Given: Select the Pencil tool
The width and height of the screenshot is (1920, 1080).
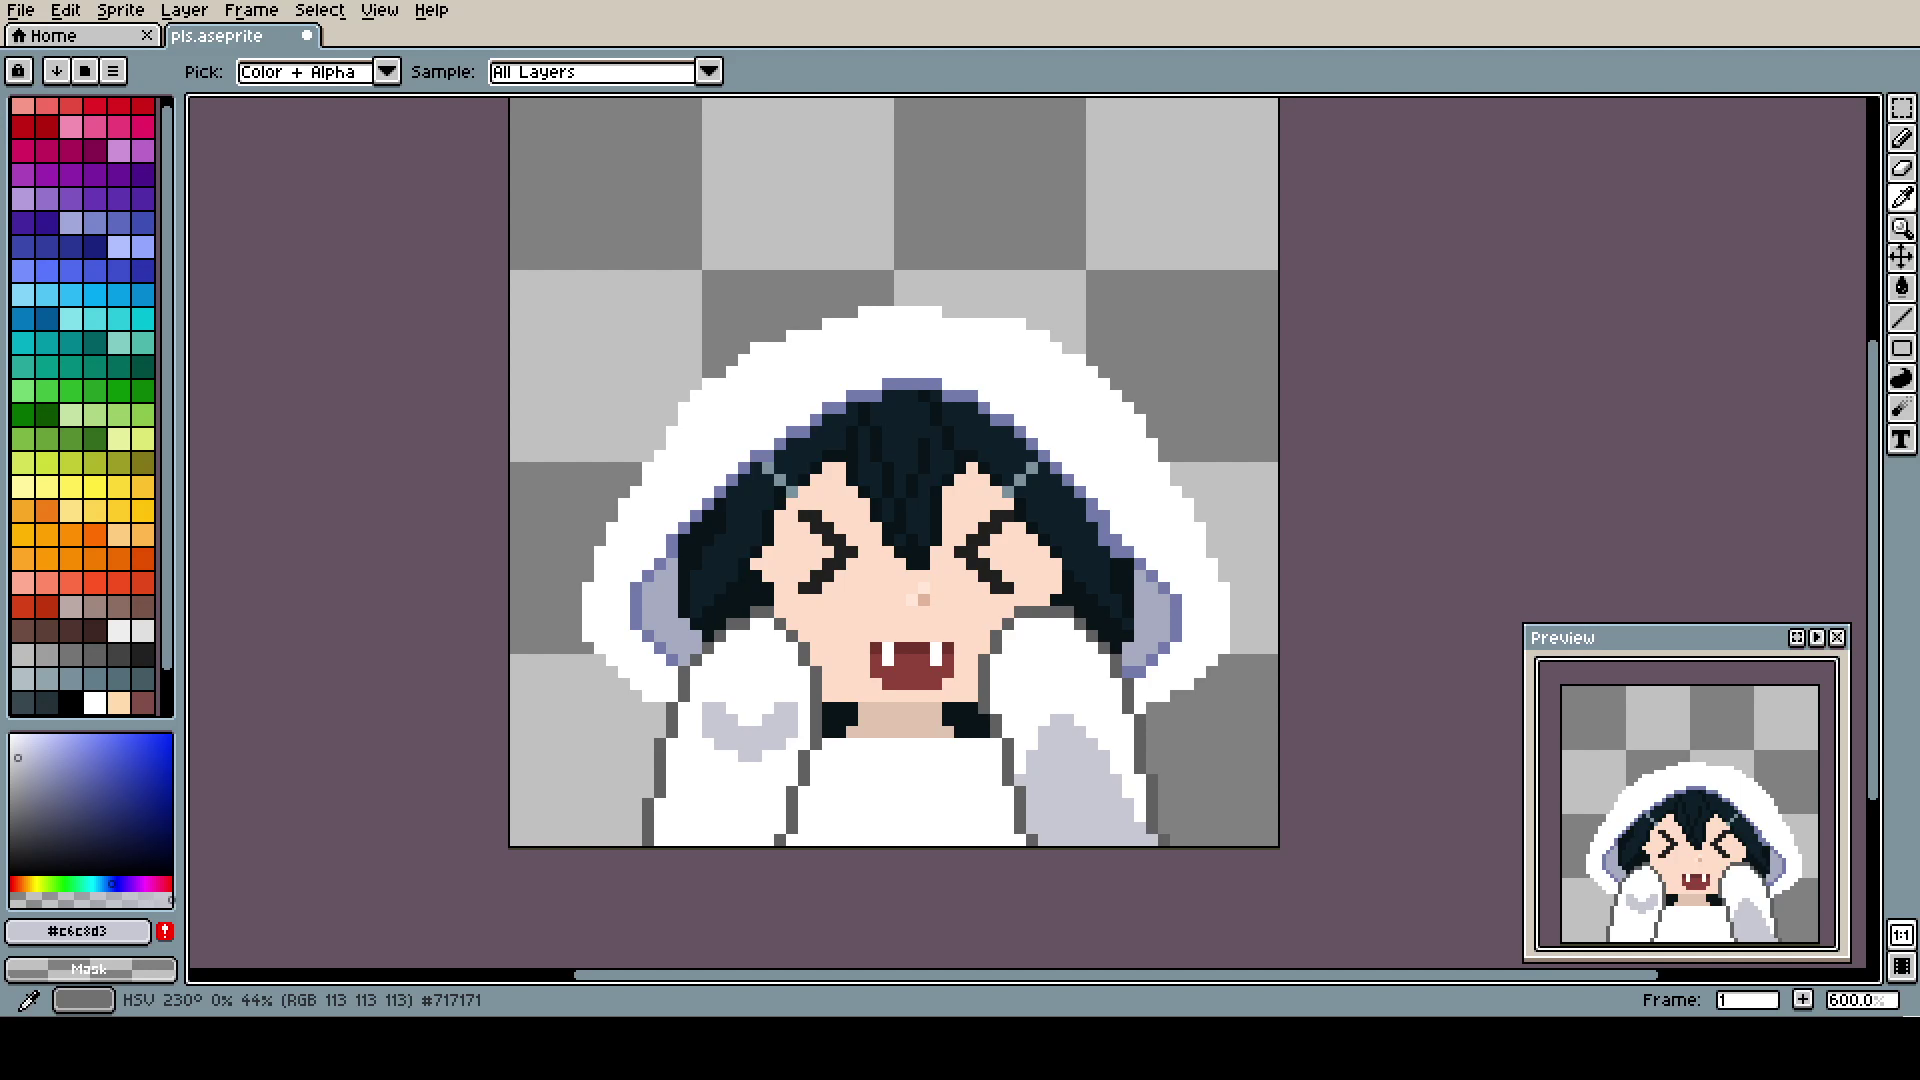Looking at the screenshot, I should pos(1901,138).
